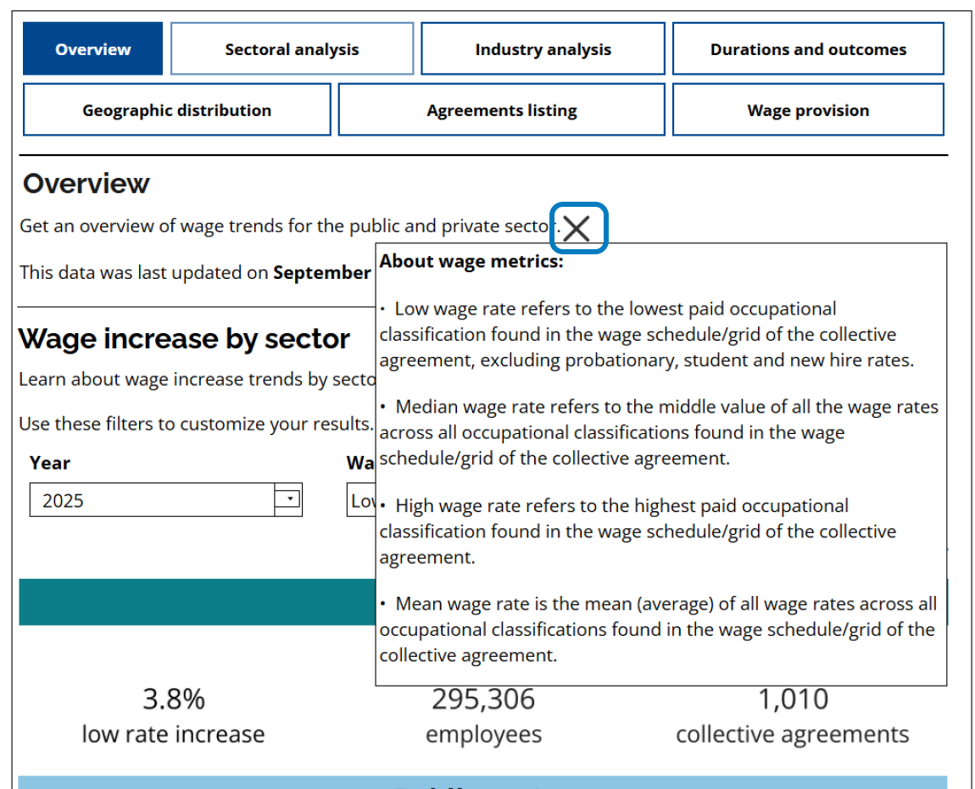Viewport: 975px width, 789px height.
Task: Close the wage metrics tooltip with X
Action: (x=578, y=228)
